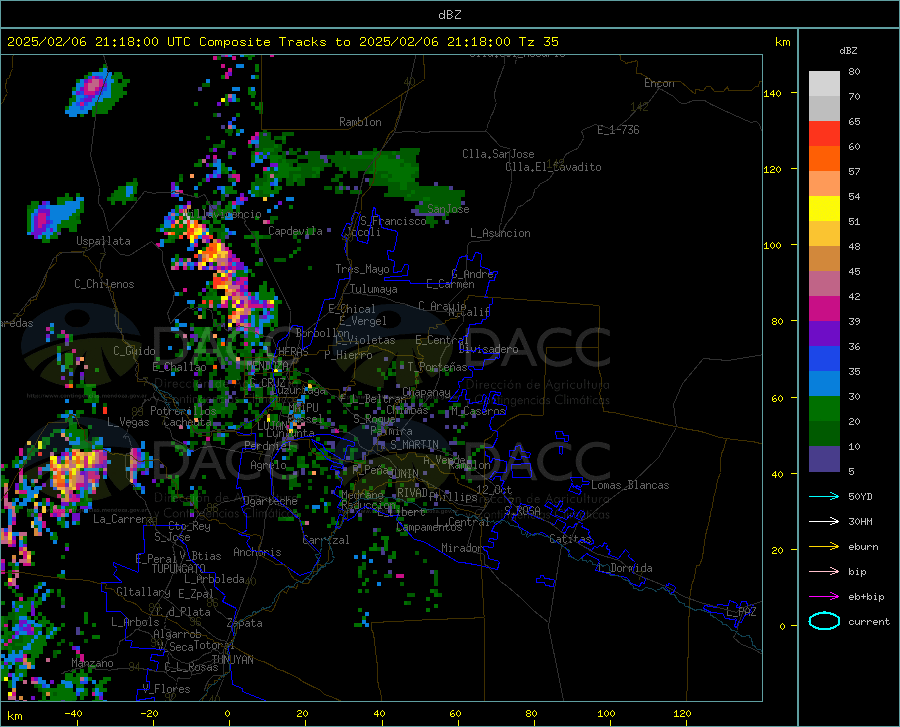Click the 'Divisadero' map label

coord(488,349)
